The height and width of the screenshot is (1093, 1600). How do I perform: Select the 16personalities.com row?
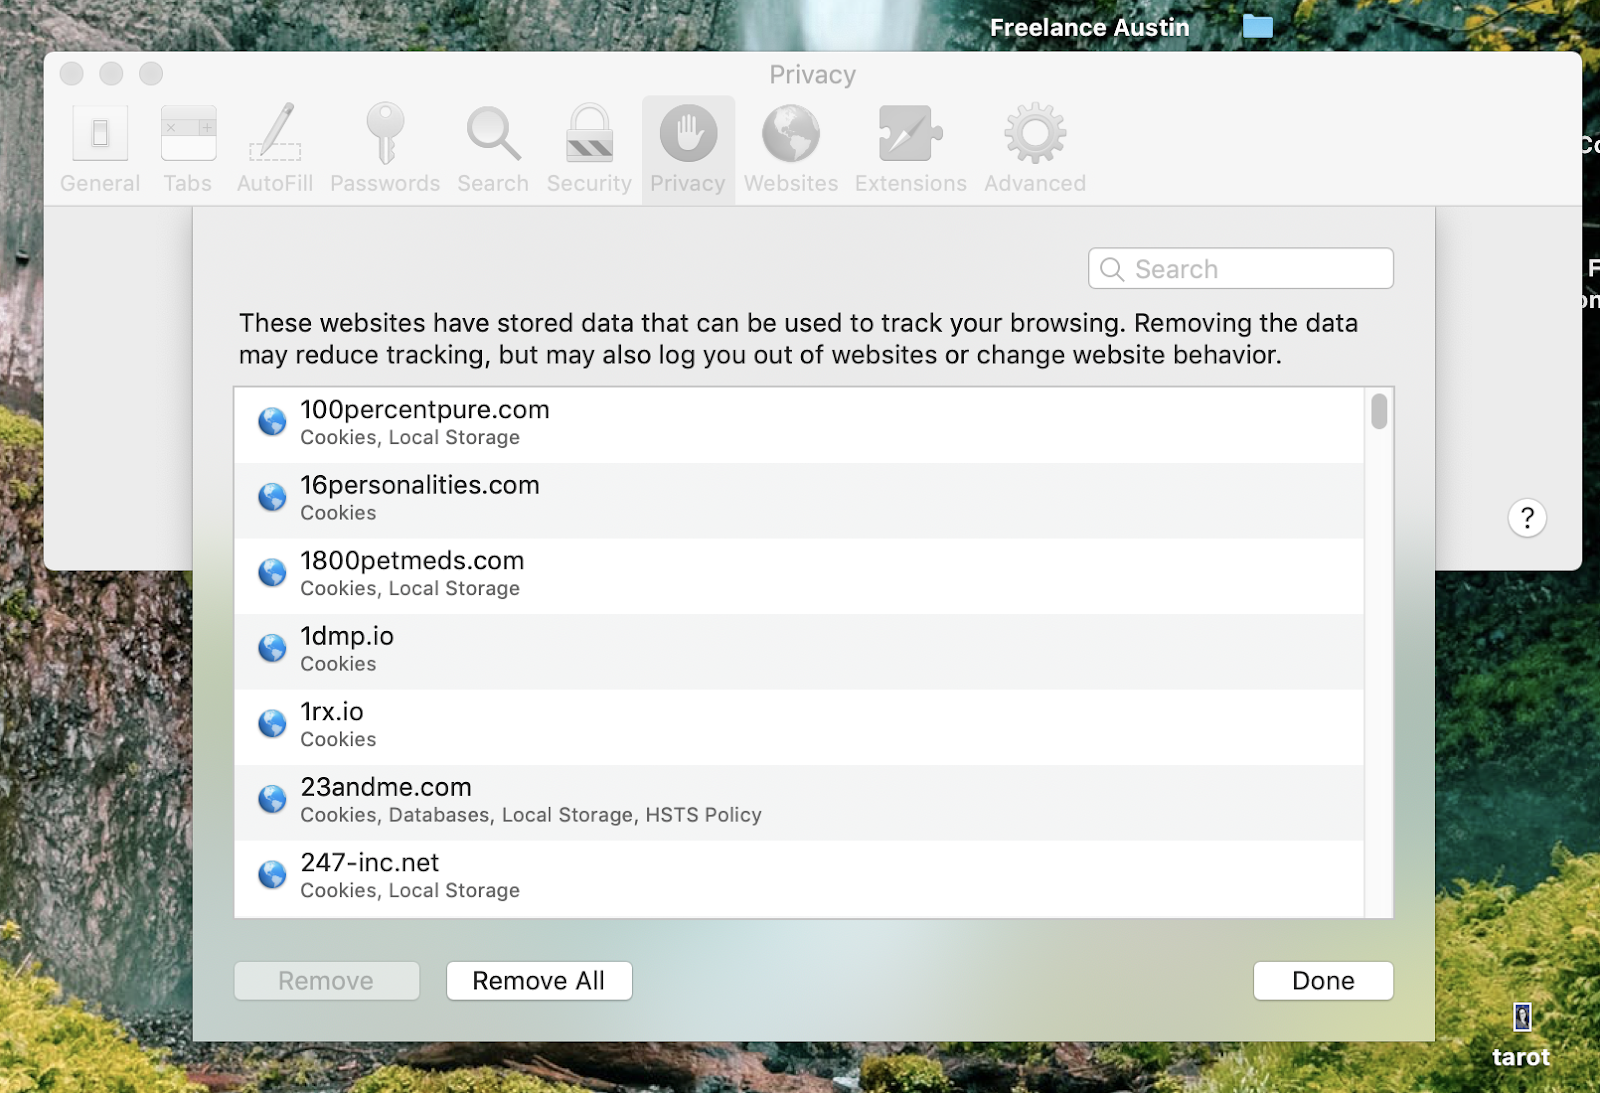[x=799, y=501]
